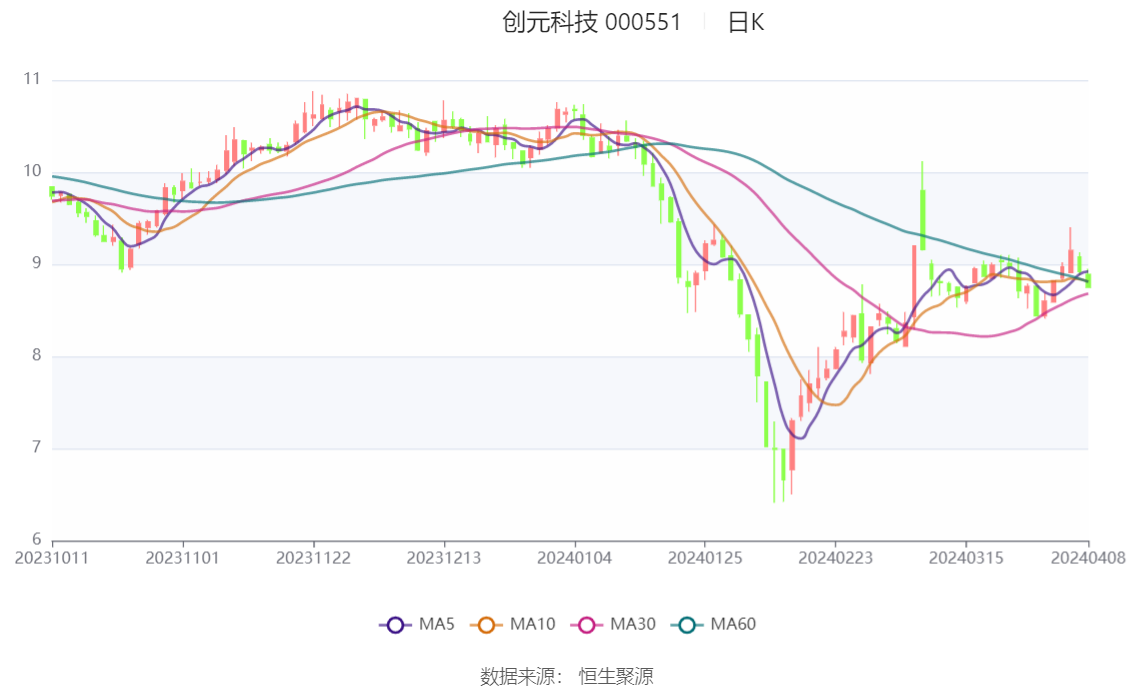Select the 20240104 date axis label
The height and width of the screenshot is (689, 1134).
point(574,558)
